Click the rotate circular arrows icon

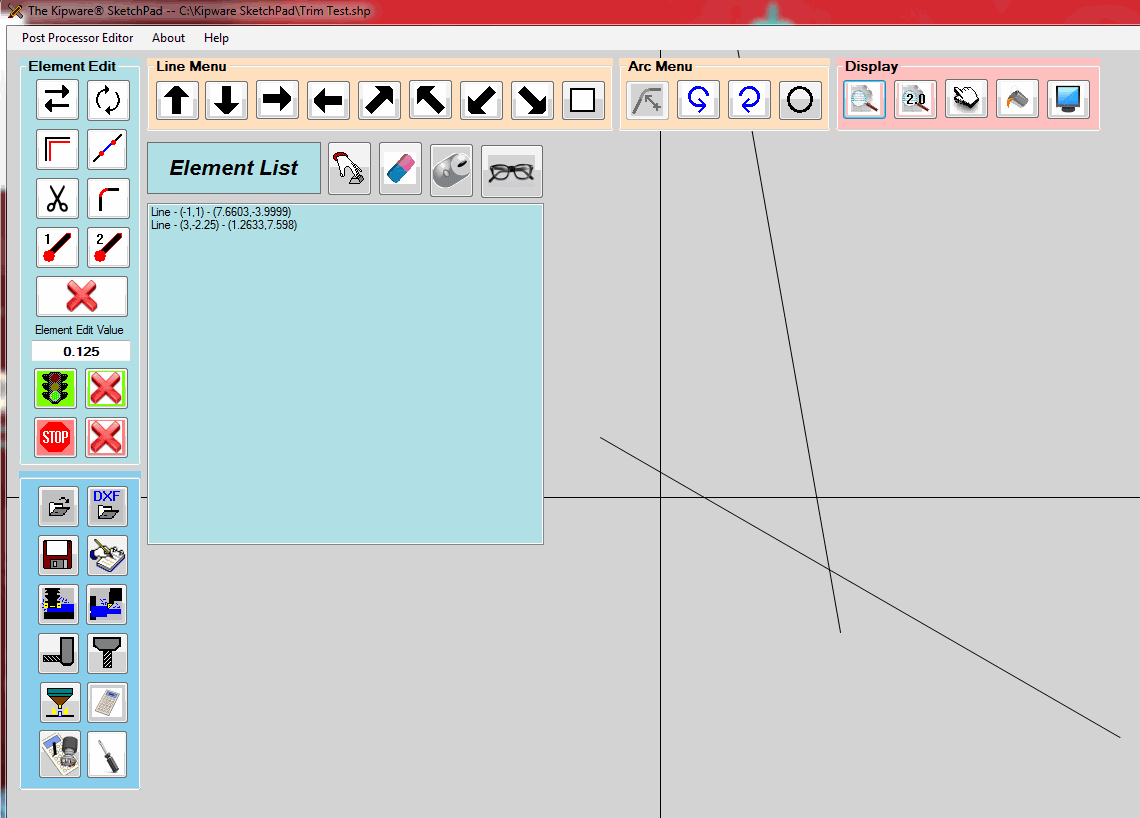108,100
